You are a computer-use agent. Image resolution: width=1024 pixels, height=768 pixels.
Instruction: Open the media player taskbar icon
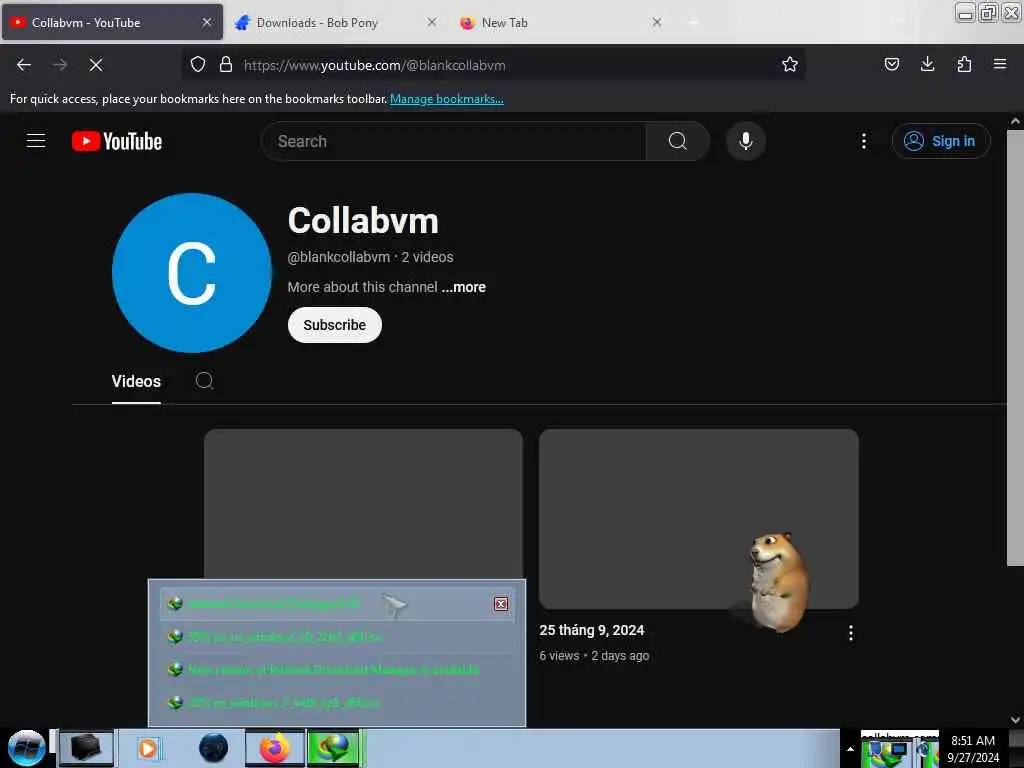coord(148,748)
